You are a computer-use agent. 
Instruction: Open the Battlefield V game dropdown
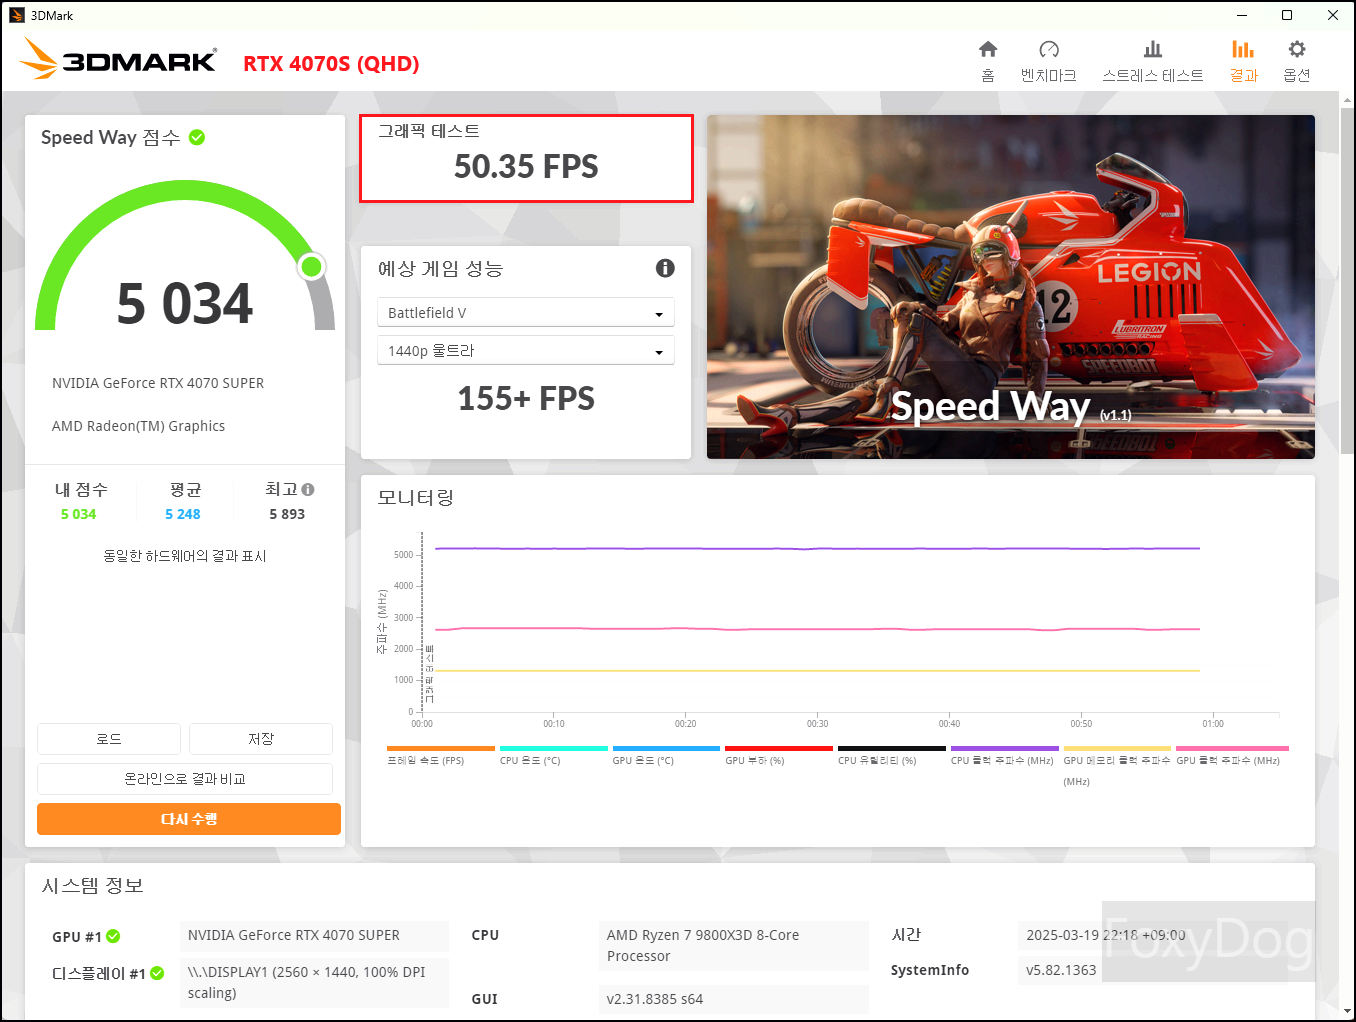(x=526, y=313)
